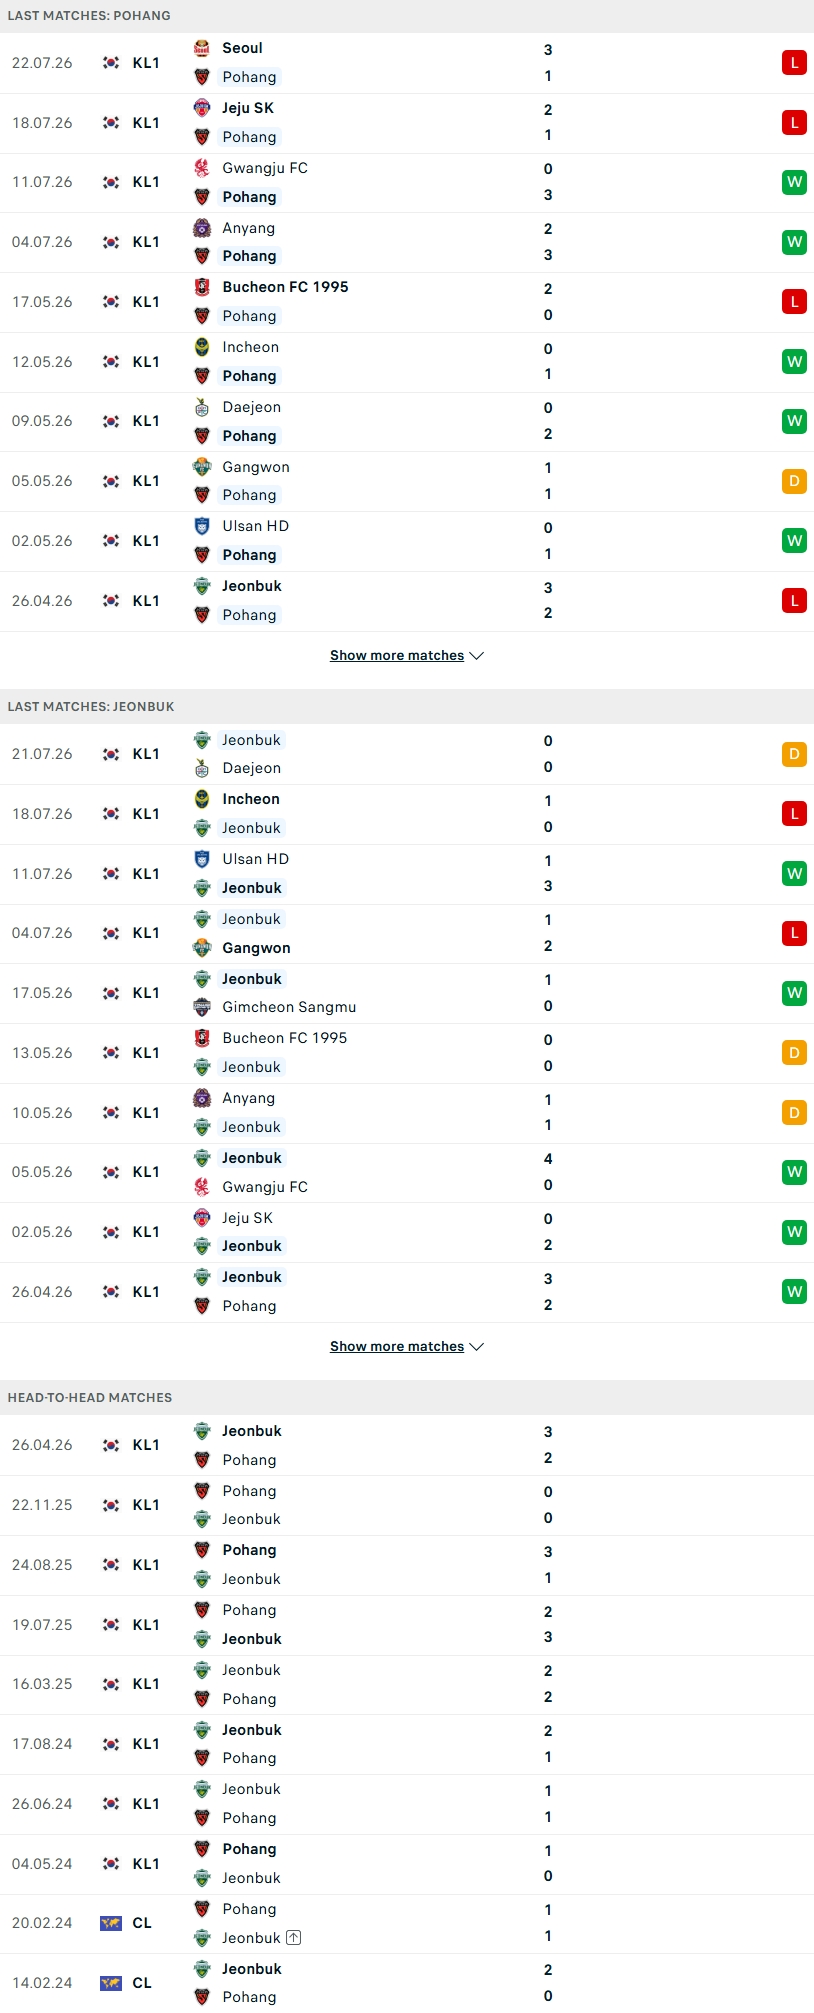Click red L badge for Seoul vs Pohang
Image resolution: width=814 pixels, height=2013 pixels.
click(794, 63)
